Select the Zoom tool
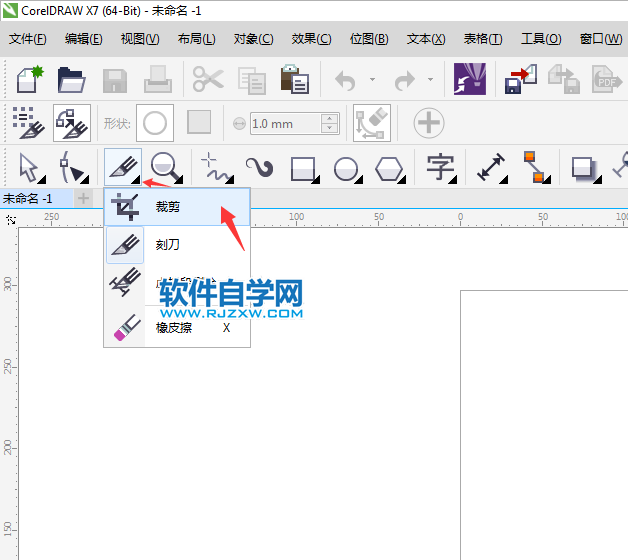628x560 pixels. coord(166,167)
